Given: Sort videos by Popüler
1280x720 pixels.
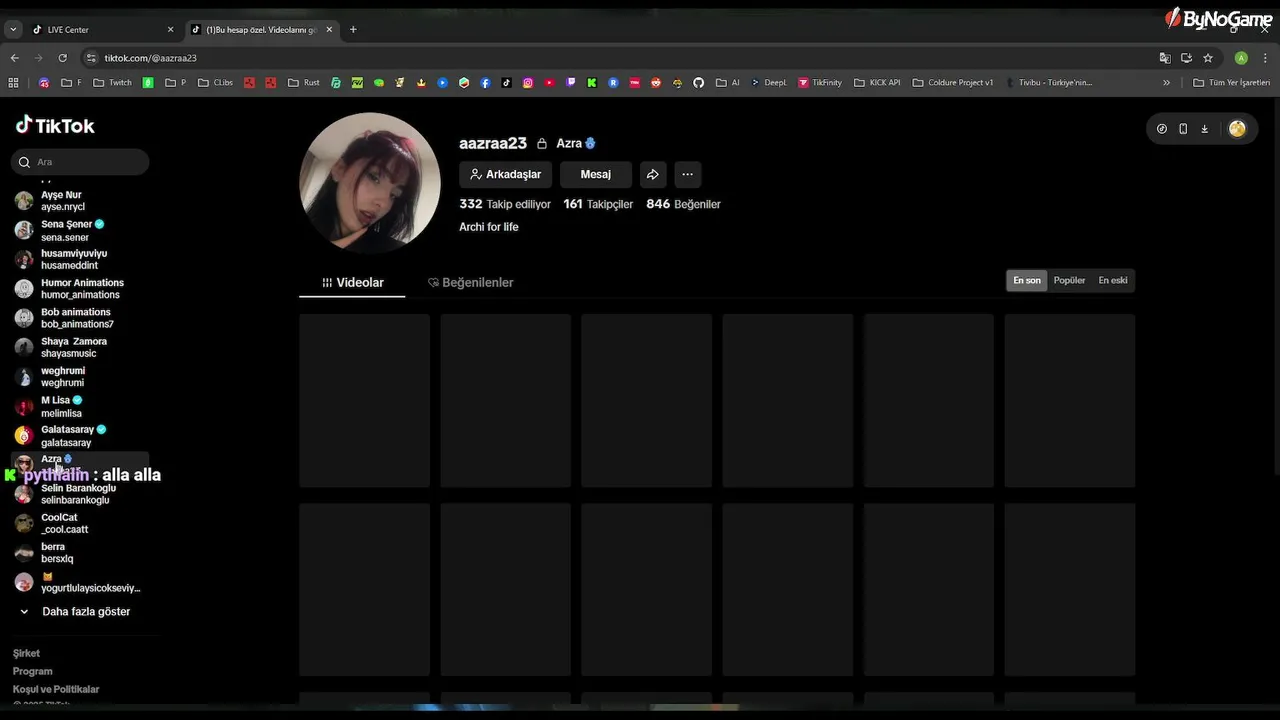Looking at the screenshot, I should (1069, 280).
